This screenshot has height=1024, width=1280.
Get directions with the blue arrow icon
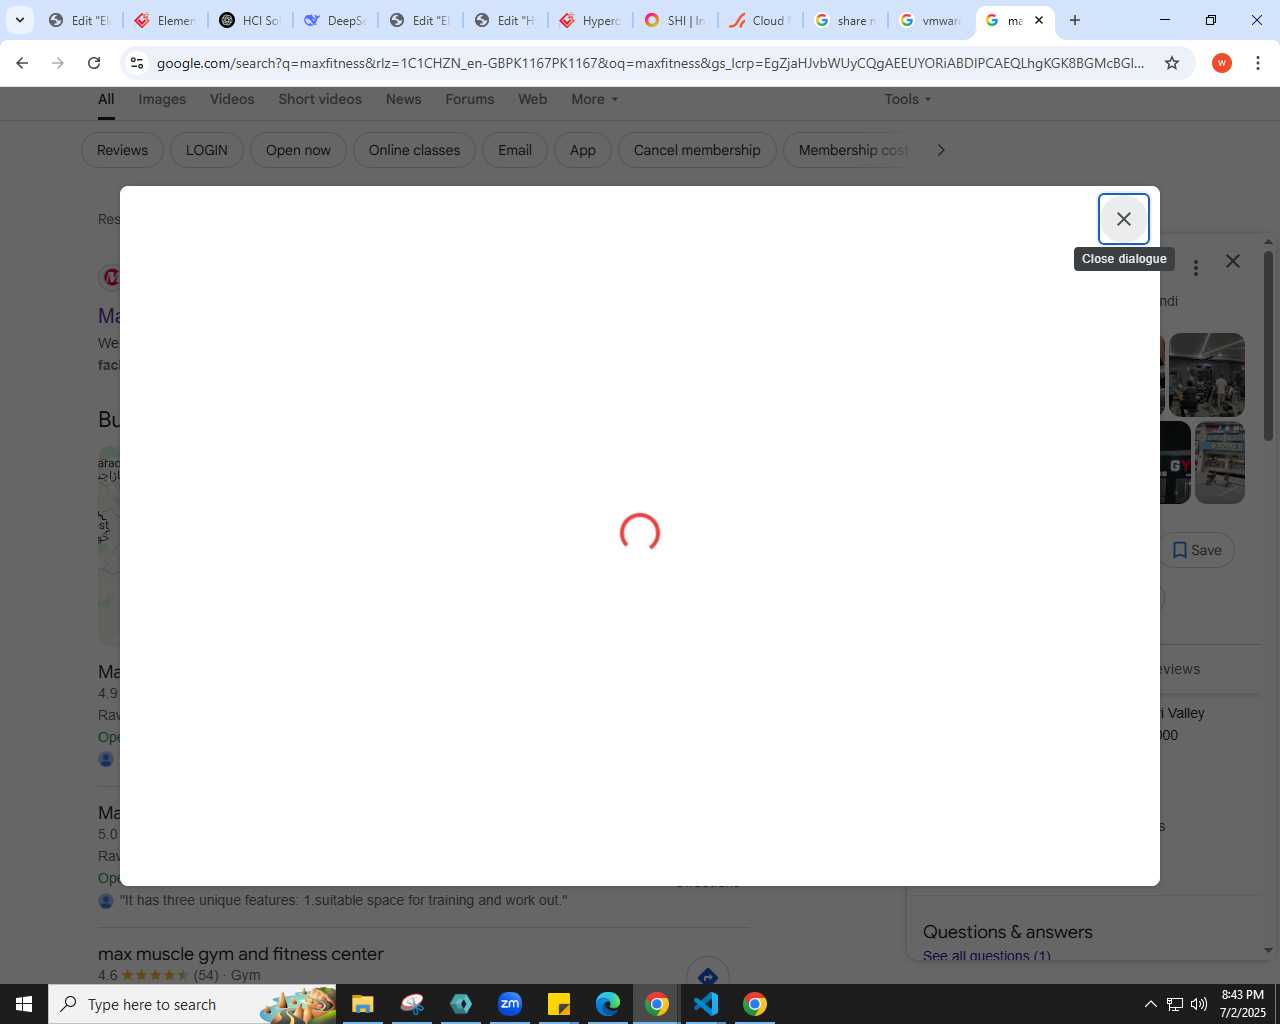tap(708, 975)
